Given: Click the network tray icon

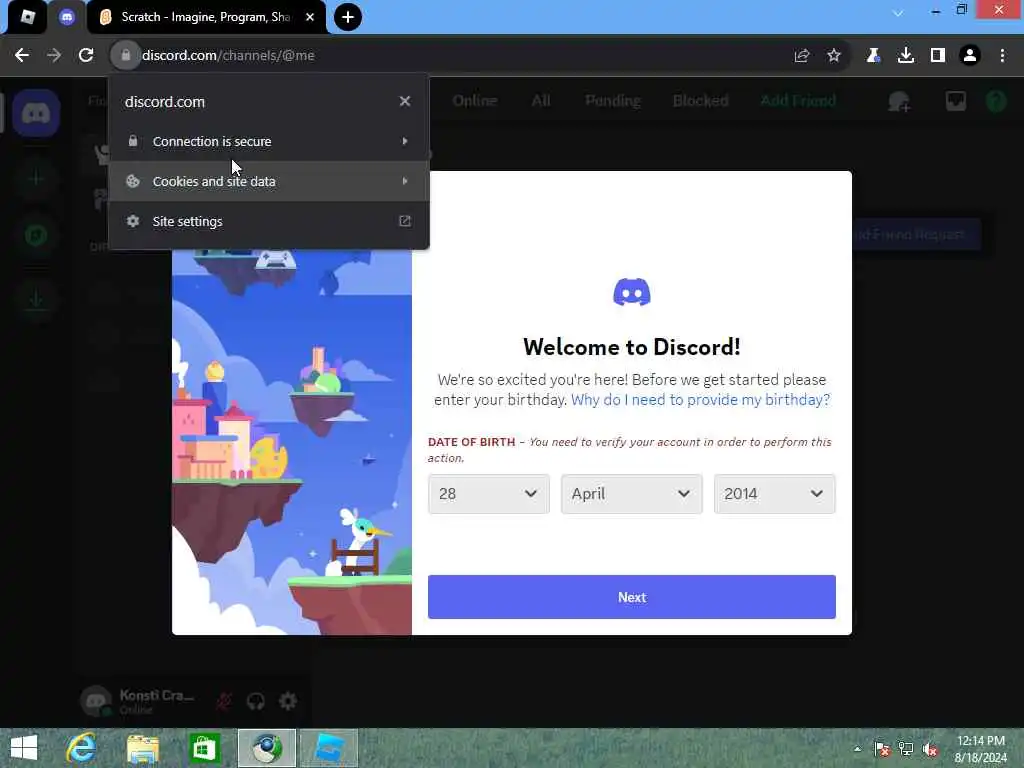Looking at the screenshot, I should point(906,748).
